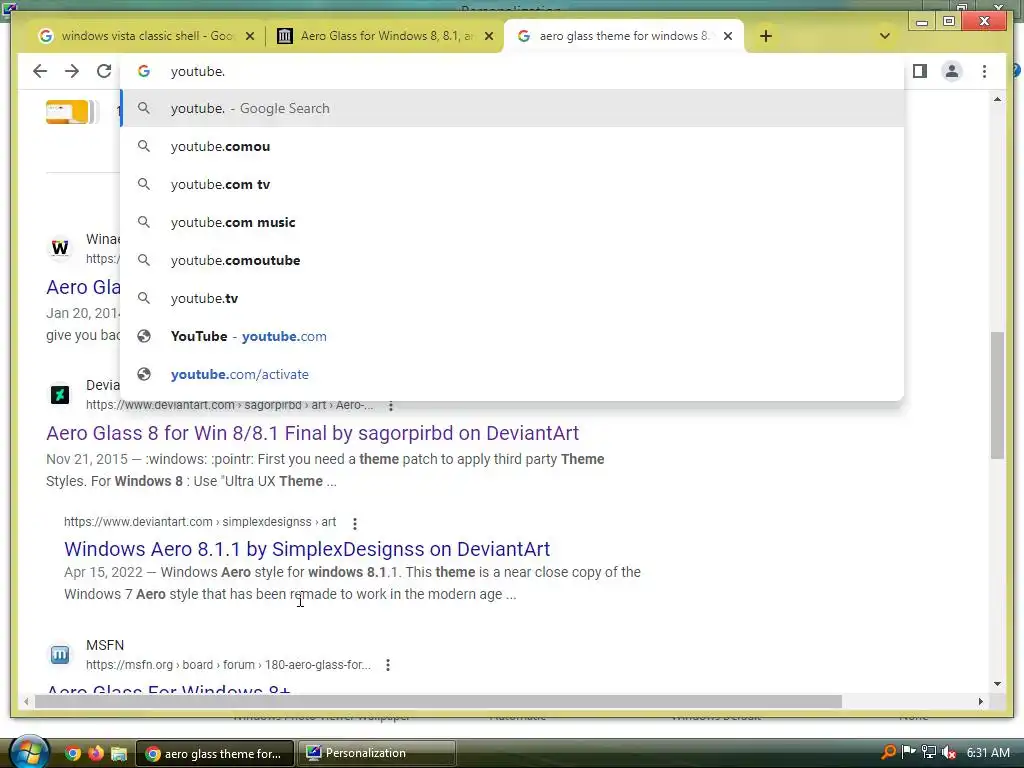Image resolution: width=1024 pixels, height=768 pixels.
Task: Choose the 'youtube.comou' suggestion
Action: coord(512,146)
